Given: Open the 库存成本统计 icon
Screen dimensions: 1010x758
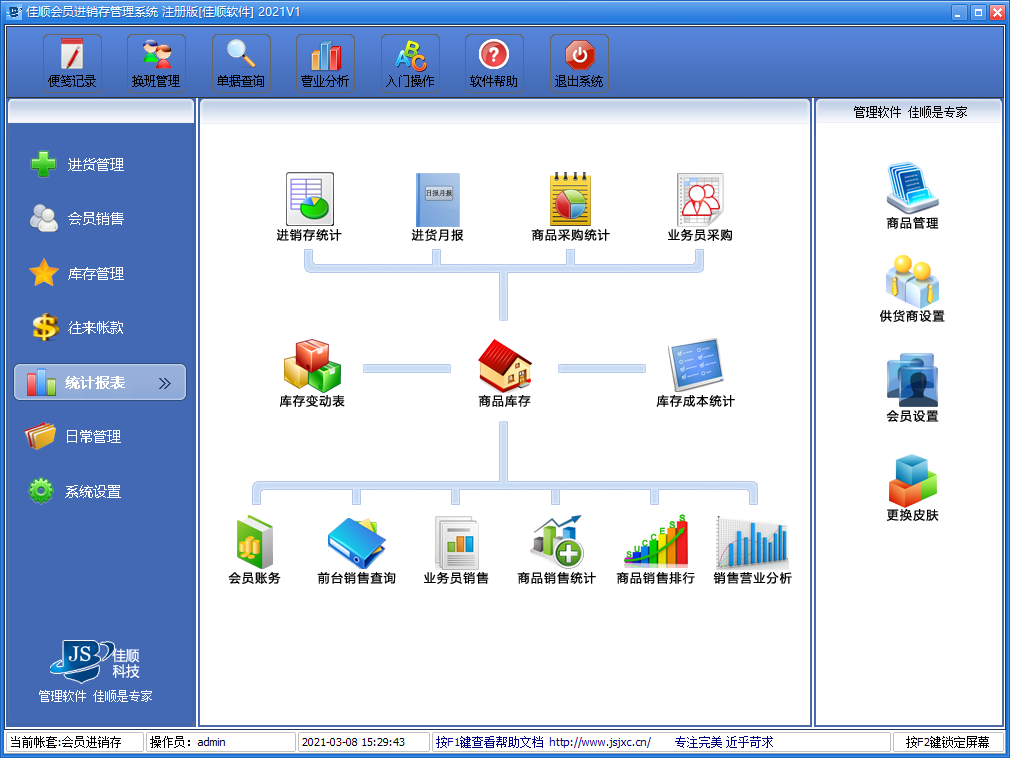Looking at the screenshot, I should (x=695, y=374).
